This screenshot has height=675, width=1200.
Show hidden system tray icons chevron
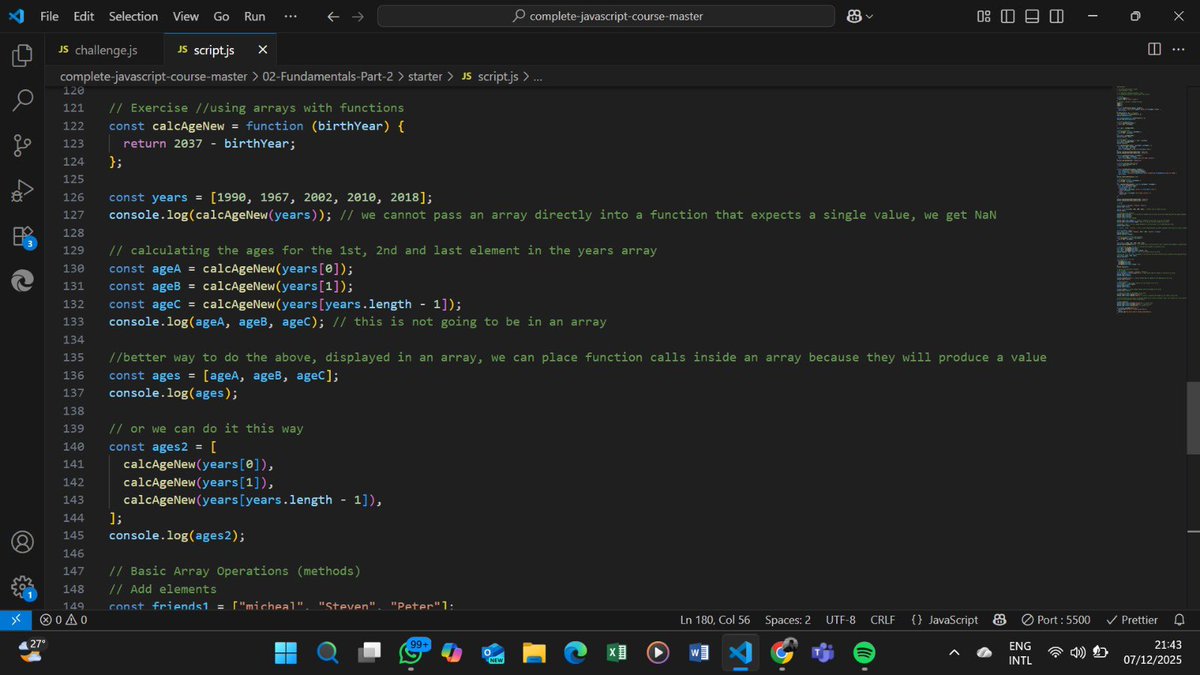953,652
